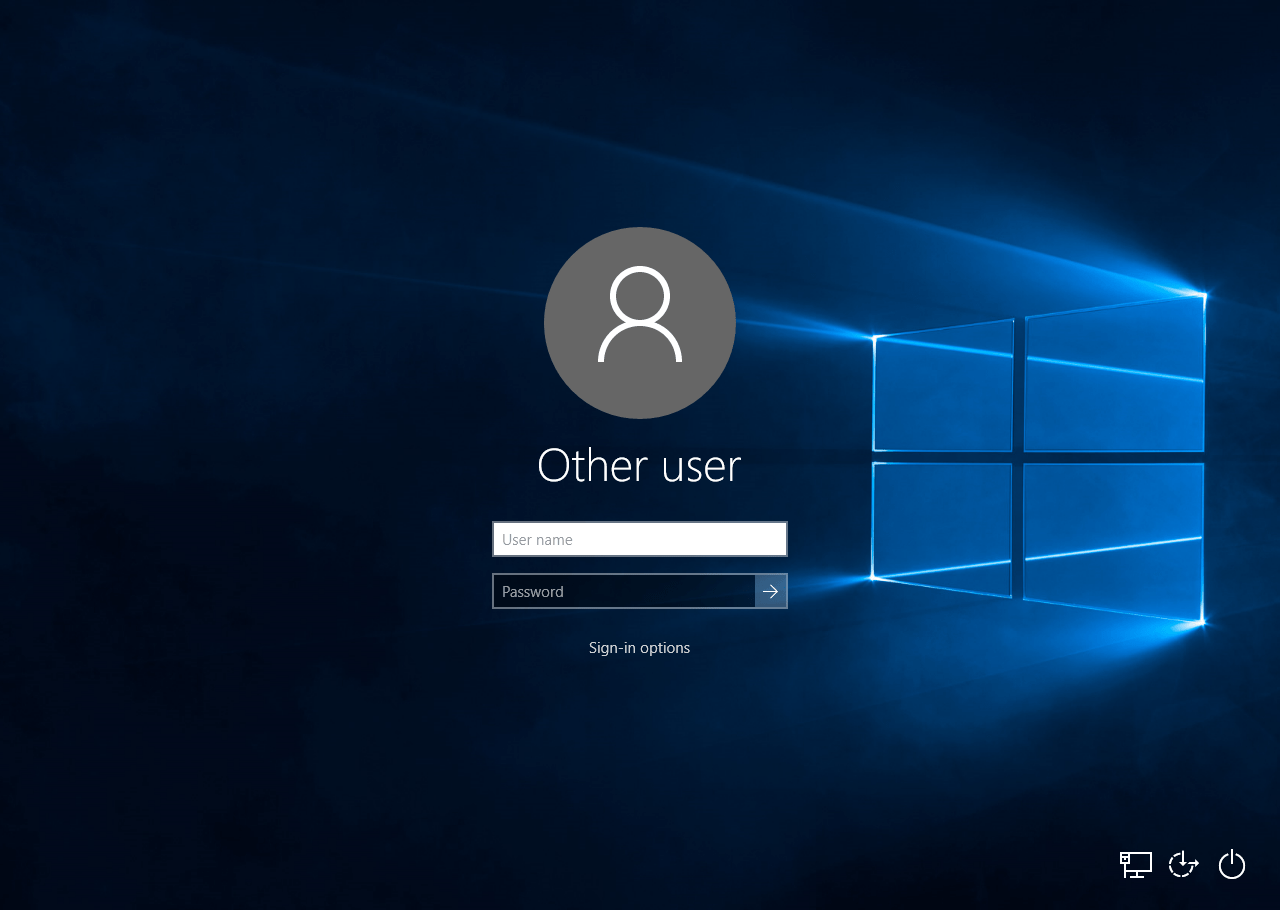1280x910 pixels.
Task: Open accessibility options via its icon
Action: point(1183,863)
